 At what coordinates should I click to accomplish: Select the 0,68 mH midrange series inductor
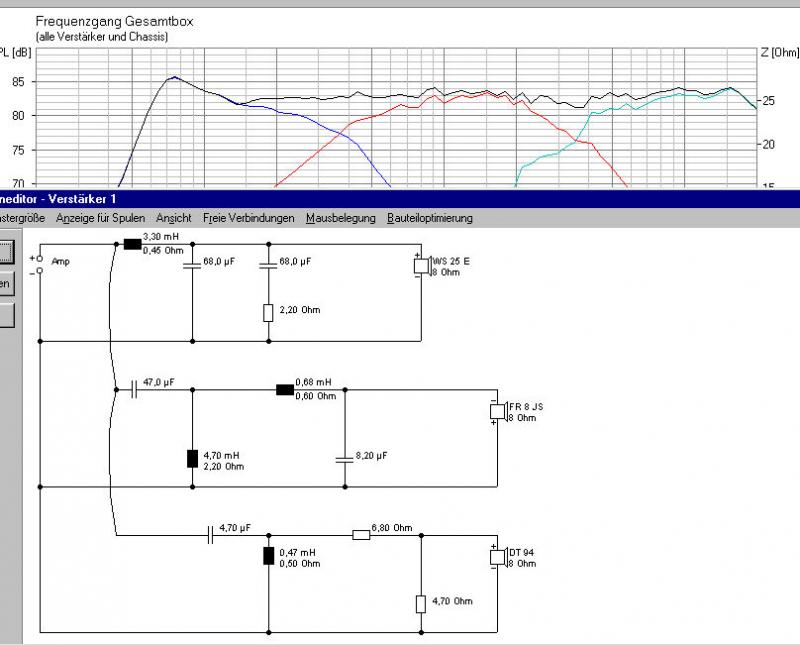point(284,389)
